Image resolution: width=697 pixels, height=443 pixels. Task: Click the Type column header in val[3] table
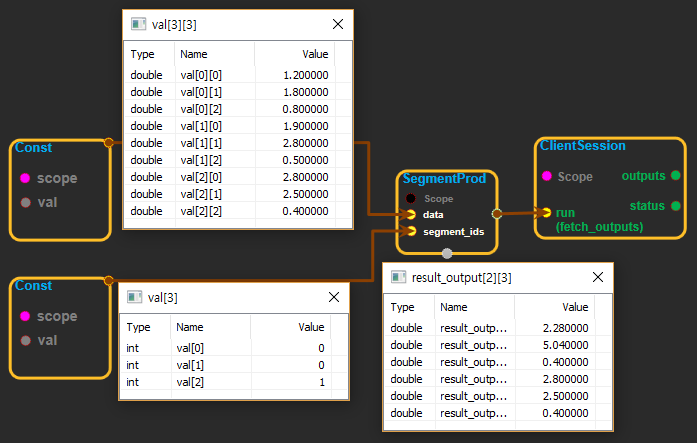139,326
